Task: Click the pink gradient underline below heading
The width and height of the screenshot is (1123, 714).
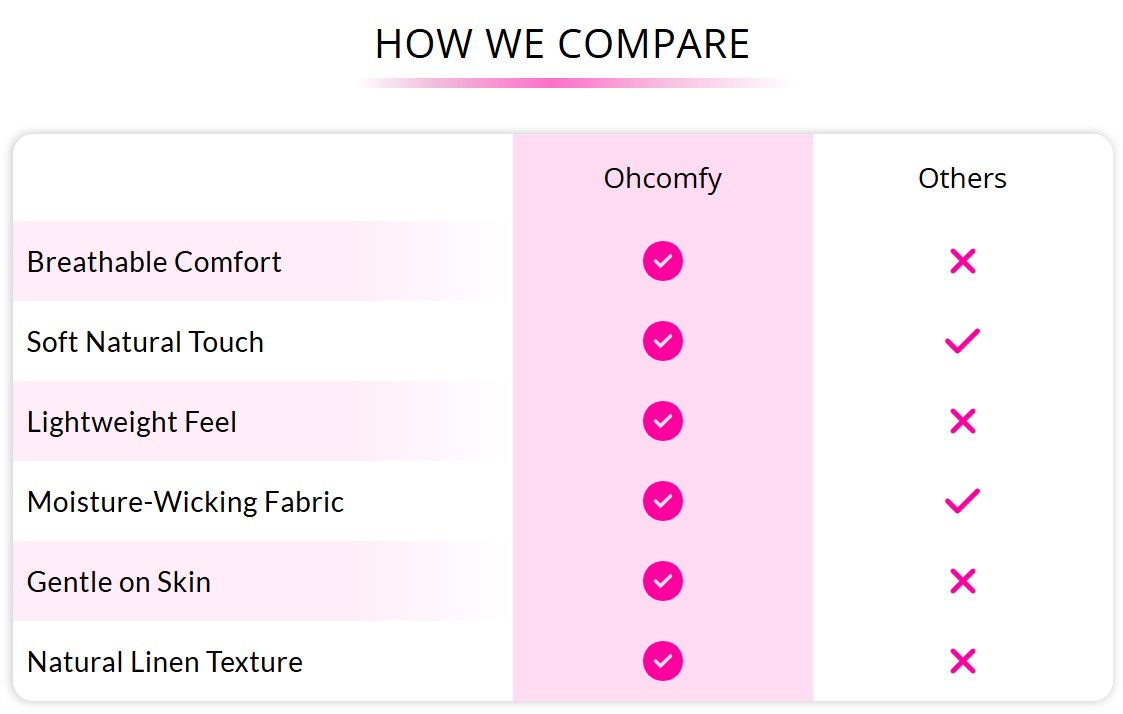Action: point(573,83)
